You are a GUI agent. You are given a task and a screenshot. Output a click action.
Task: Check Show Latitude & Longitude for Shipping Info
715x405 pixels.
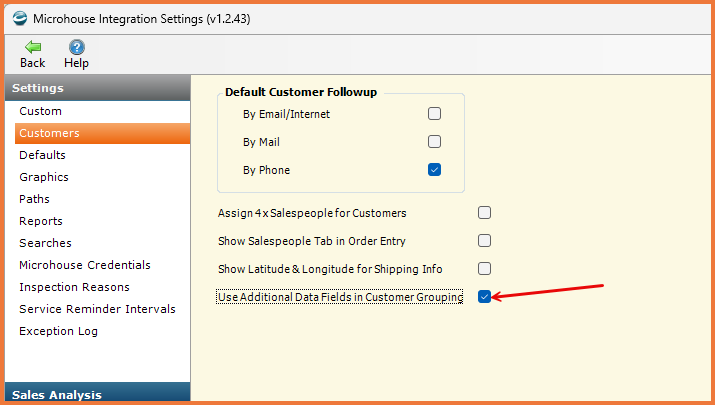tap(484, 269)
